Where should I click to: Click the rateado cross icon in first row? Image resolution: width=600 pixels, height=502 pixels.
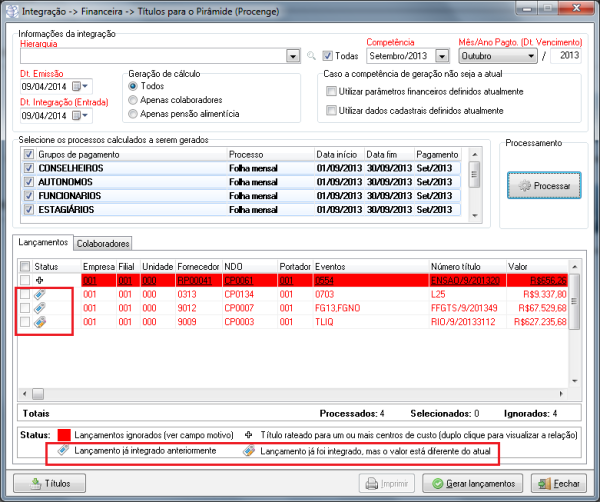(x=42, y=282)
